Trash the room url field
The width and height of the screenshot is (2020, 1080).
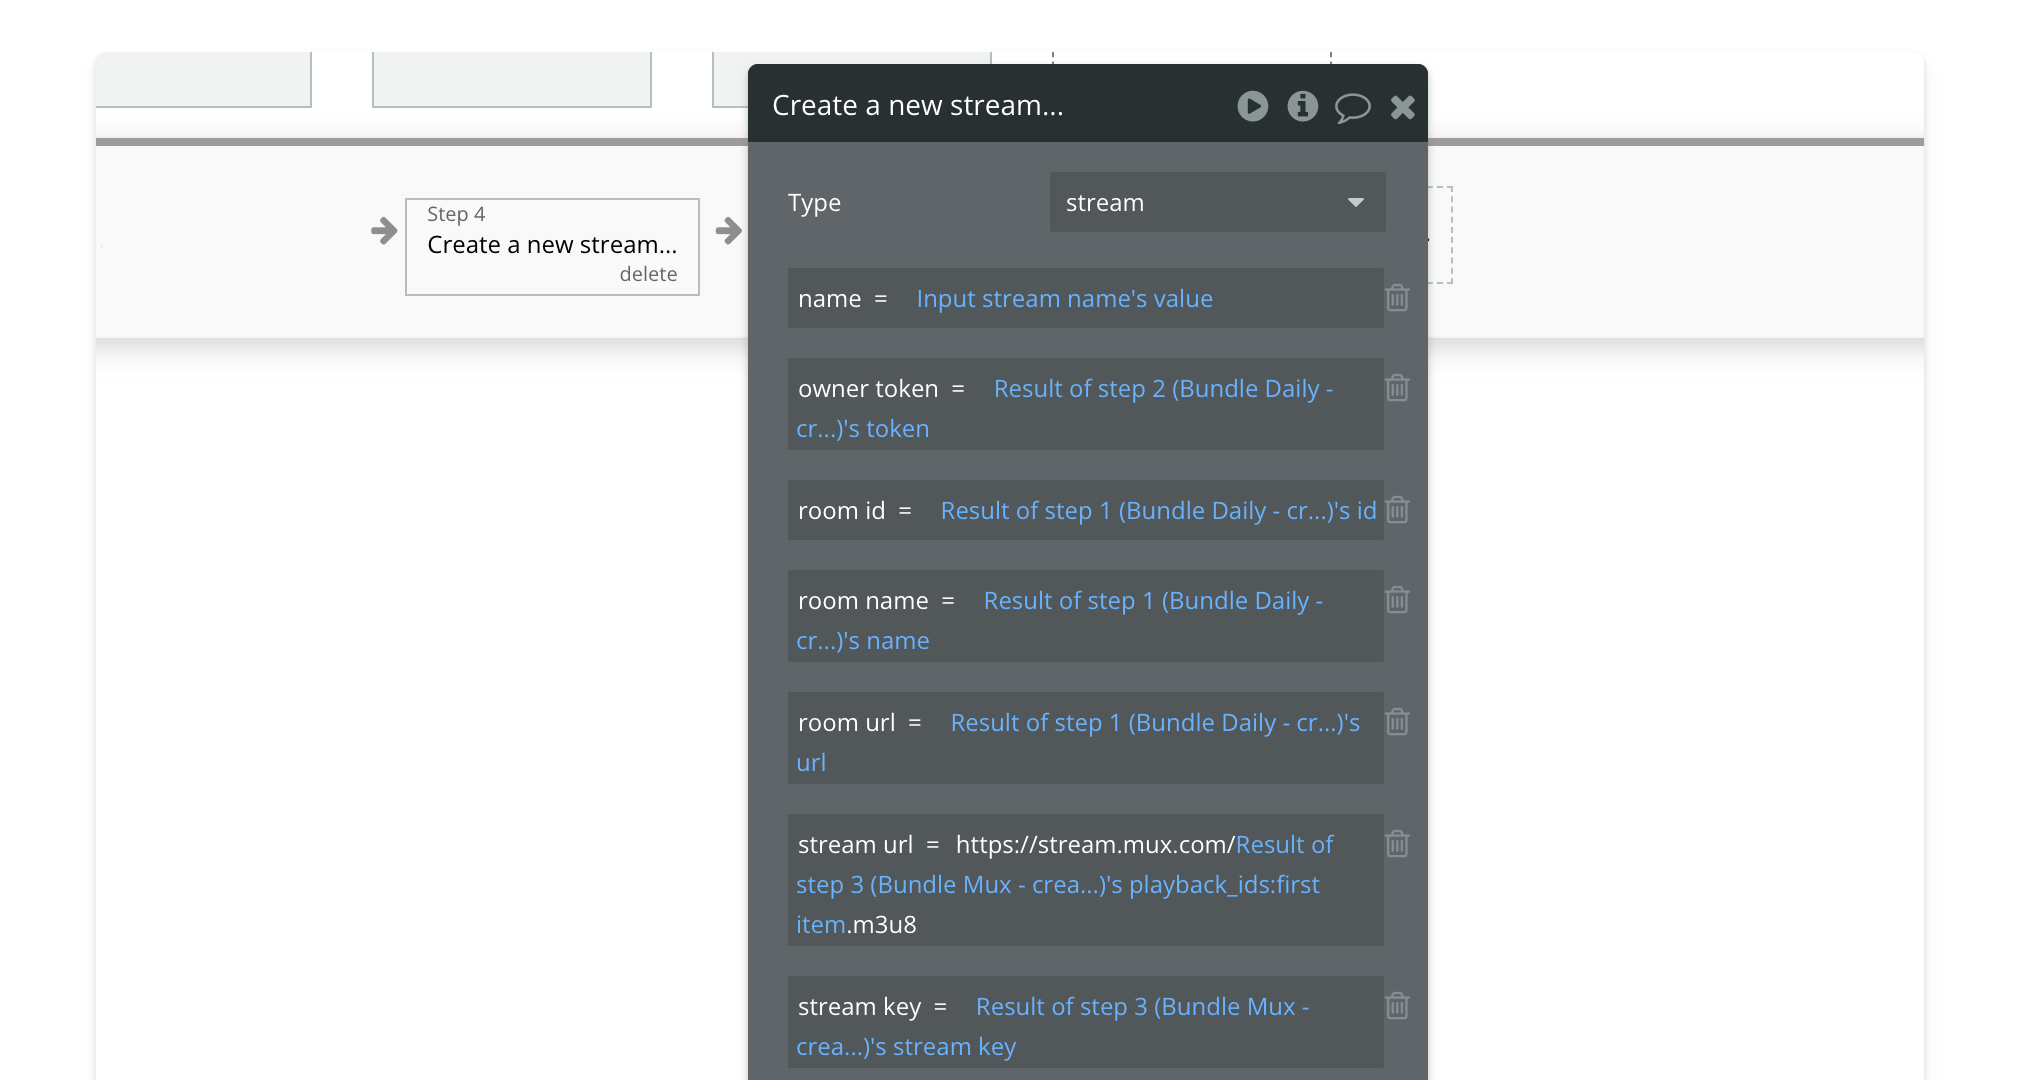[x=1397, y=722]
